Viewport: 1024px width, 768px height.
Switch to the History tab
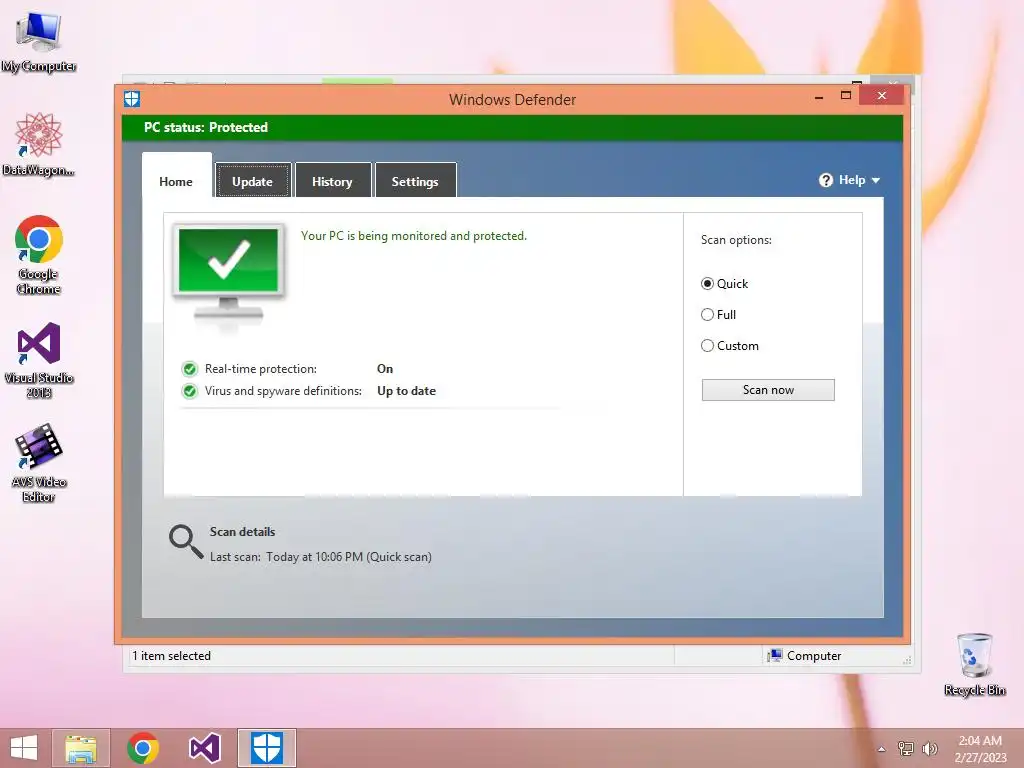click(x=332, y=182)
